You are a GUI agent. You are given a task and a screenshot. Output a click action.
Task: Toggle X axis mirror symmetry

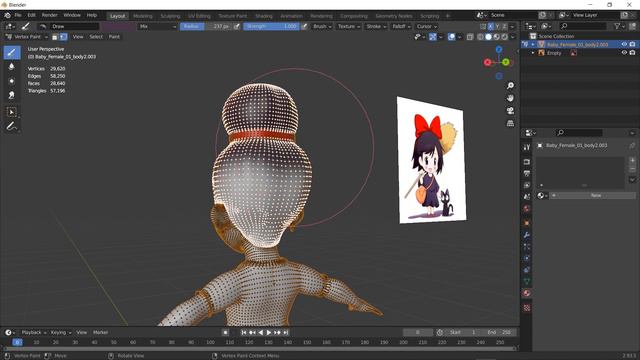pyautogui.click(x=491, y=26)
